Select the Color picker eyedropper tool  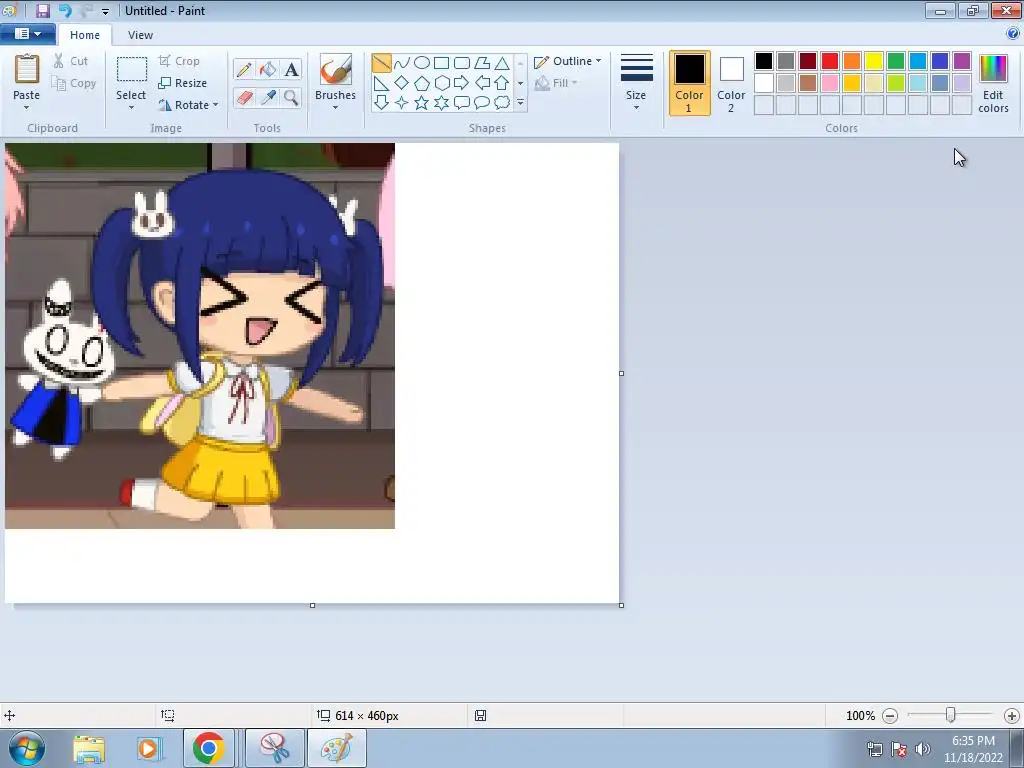point(268,97)
